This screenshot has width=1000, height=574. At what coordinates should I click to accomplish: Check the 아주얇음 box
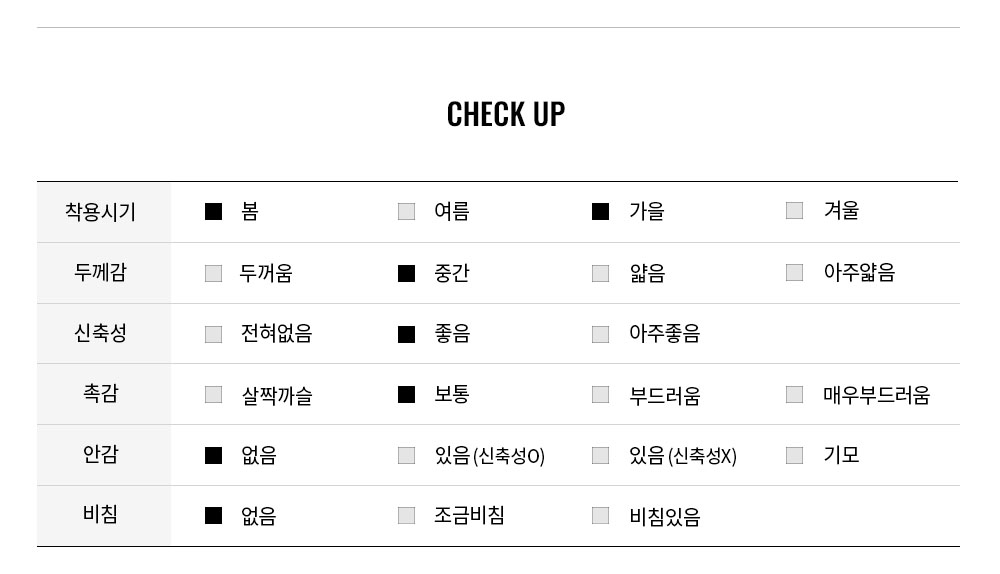794,272
